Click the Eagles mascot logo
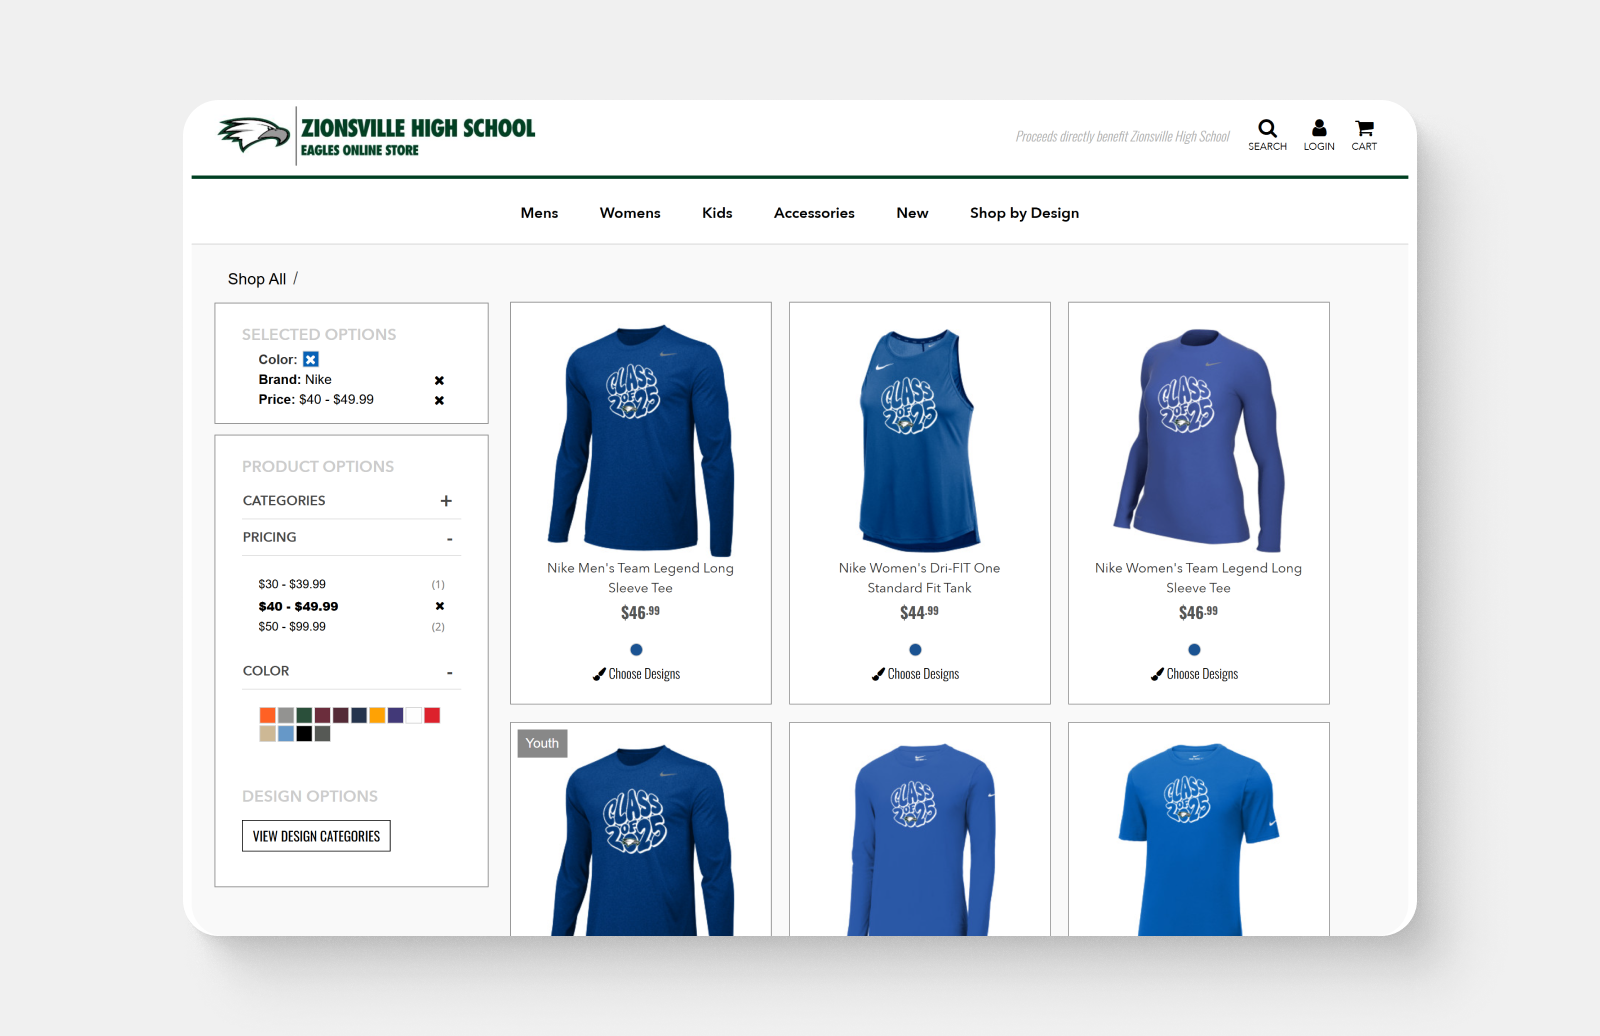Image resolution: width=1600 pixels, height=1036 pixels. coord(254,134)
